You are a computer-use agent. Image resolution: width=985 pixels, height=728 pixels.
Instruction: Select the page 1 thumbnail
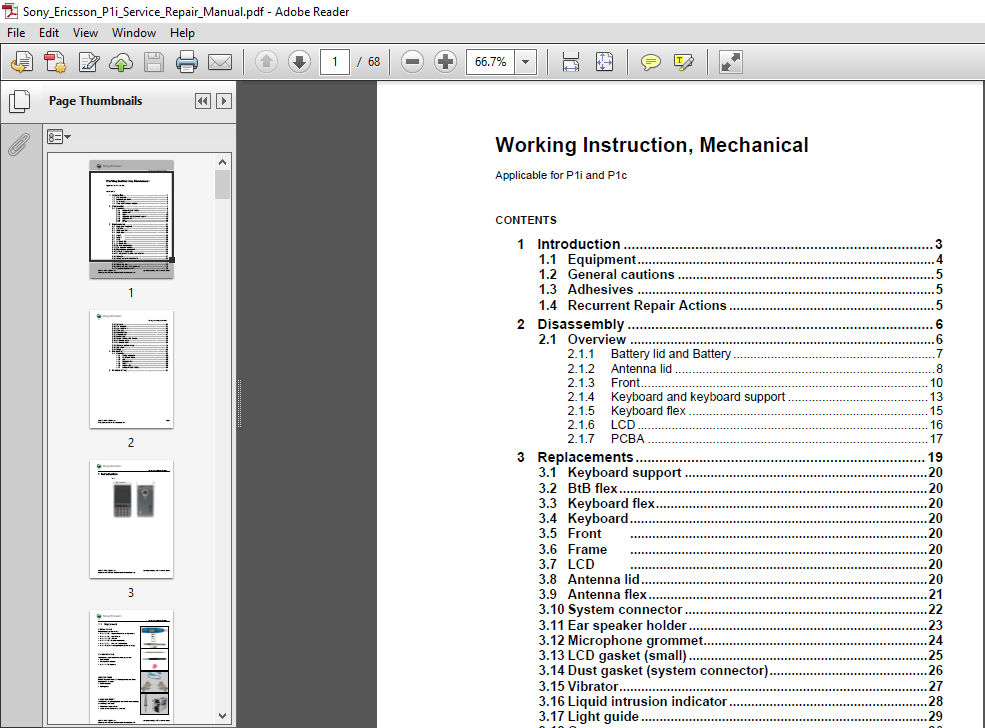[131, 219]
